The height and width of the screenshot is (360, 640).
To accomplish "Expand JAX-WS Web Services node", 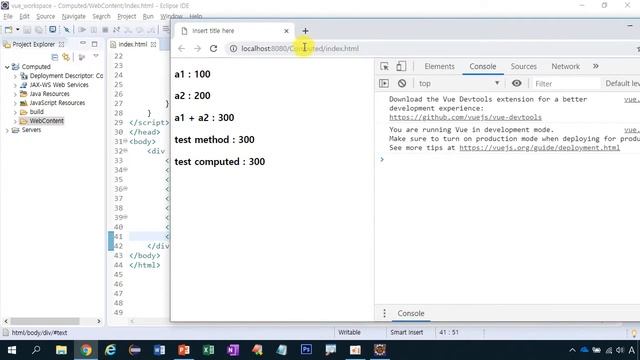I will pos(15,85).
